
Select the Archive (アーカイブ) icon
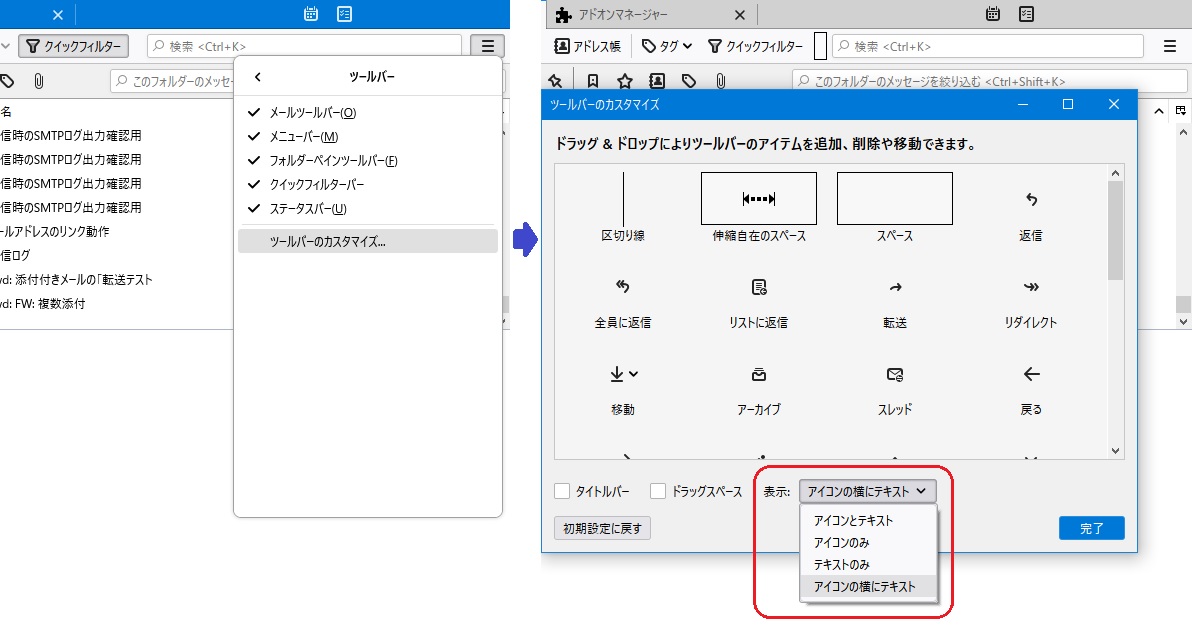point(758,375)
